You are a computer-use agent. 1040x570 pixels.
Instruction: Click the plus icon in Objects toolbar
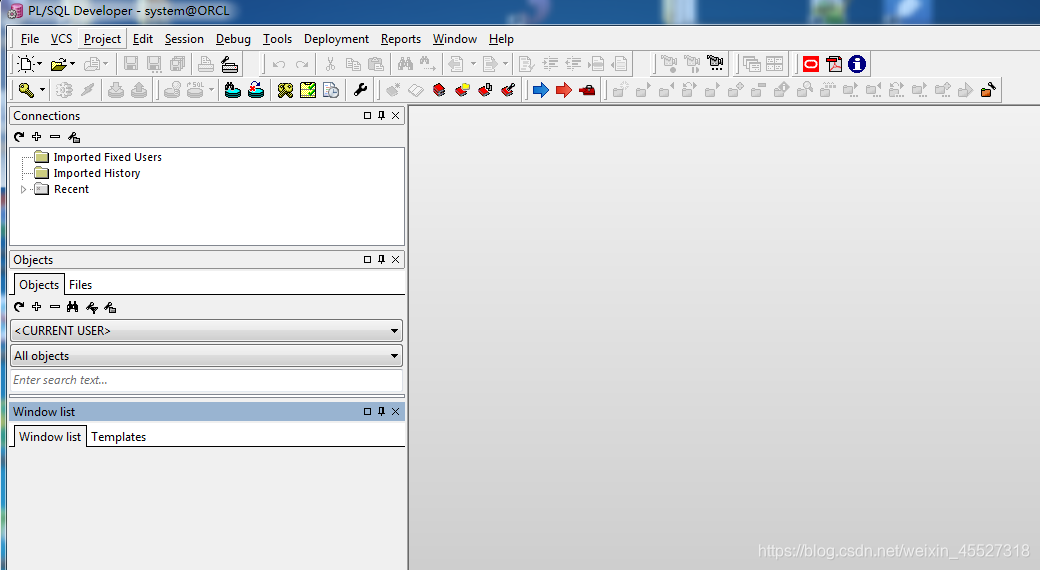[x=36, y=307]
